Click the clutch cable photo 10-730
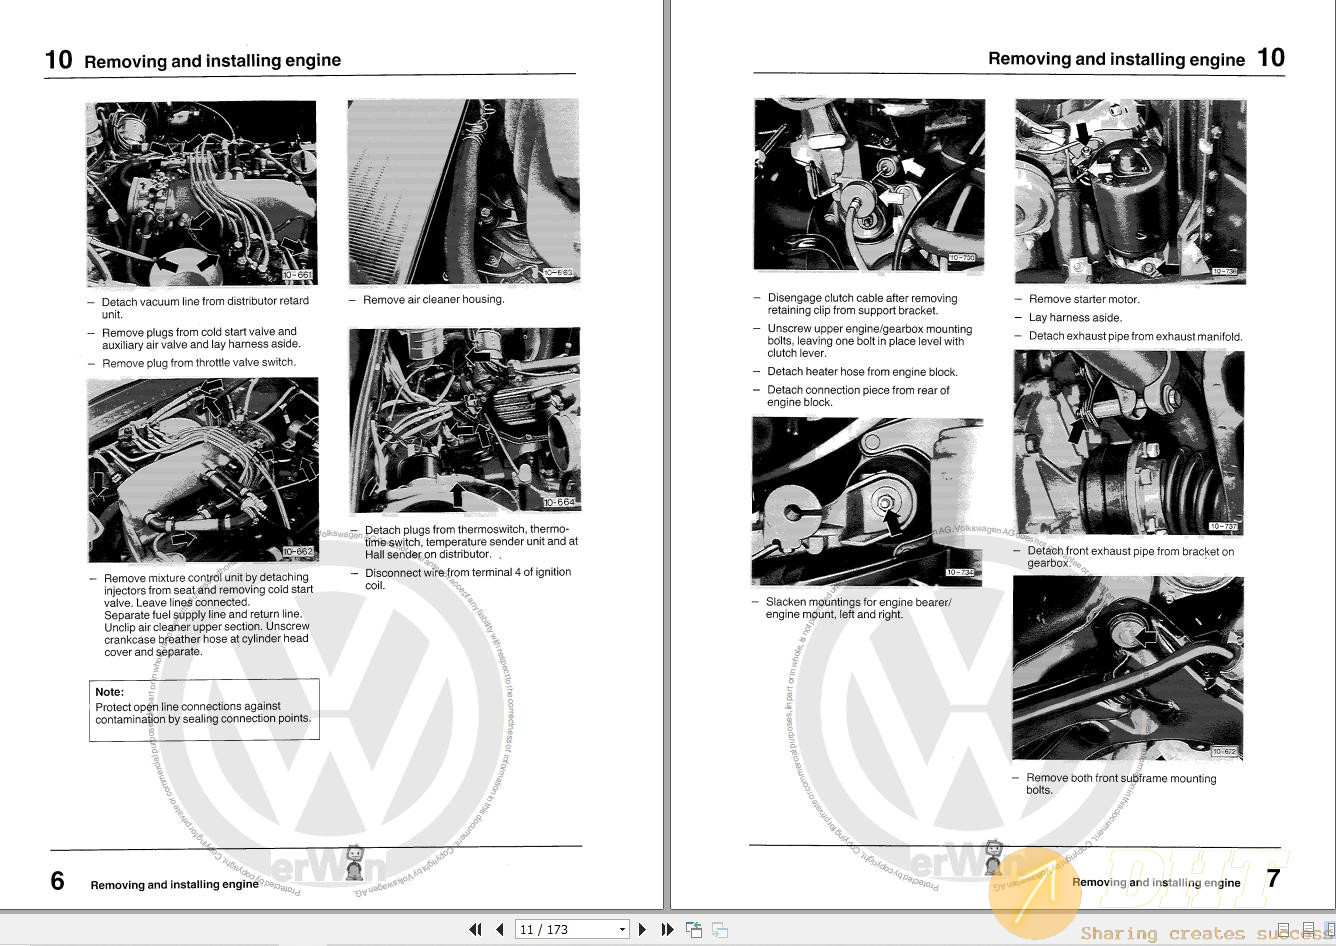The image size is (1336, 946). (868, 184)
